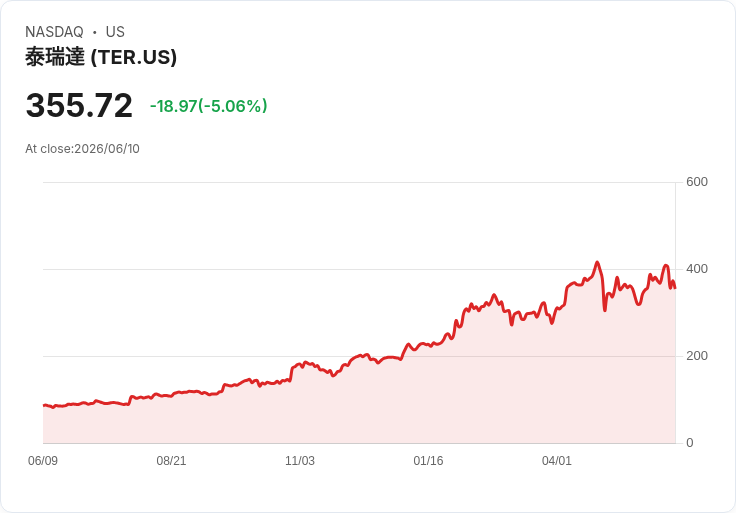Click the 01/16 x-axis date label
The image size is (736, 513).
pos(428,460)
